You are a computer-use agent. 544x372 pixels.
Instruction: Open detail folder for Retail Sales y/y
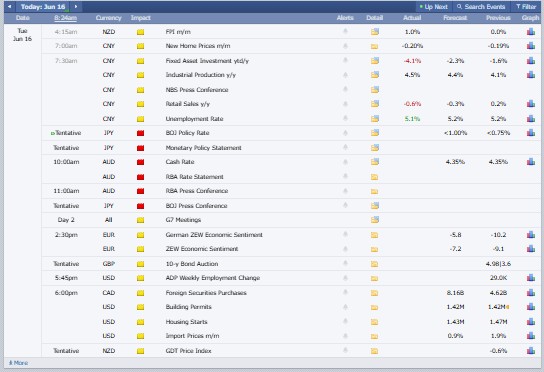[x=374, y=103]
